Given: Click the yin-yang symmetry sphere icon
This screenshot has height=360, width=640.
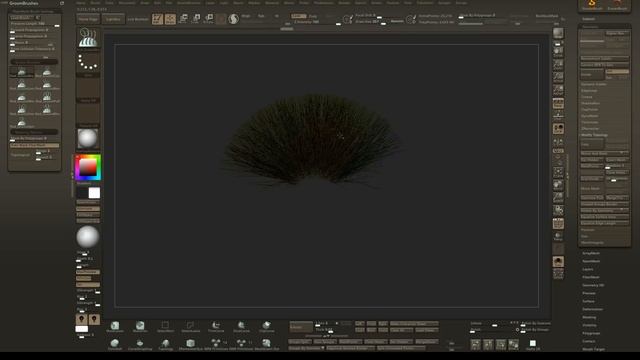Looking at the screenshot, I should 233,19.
